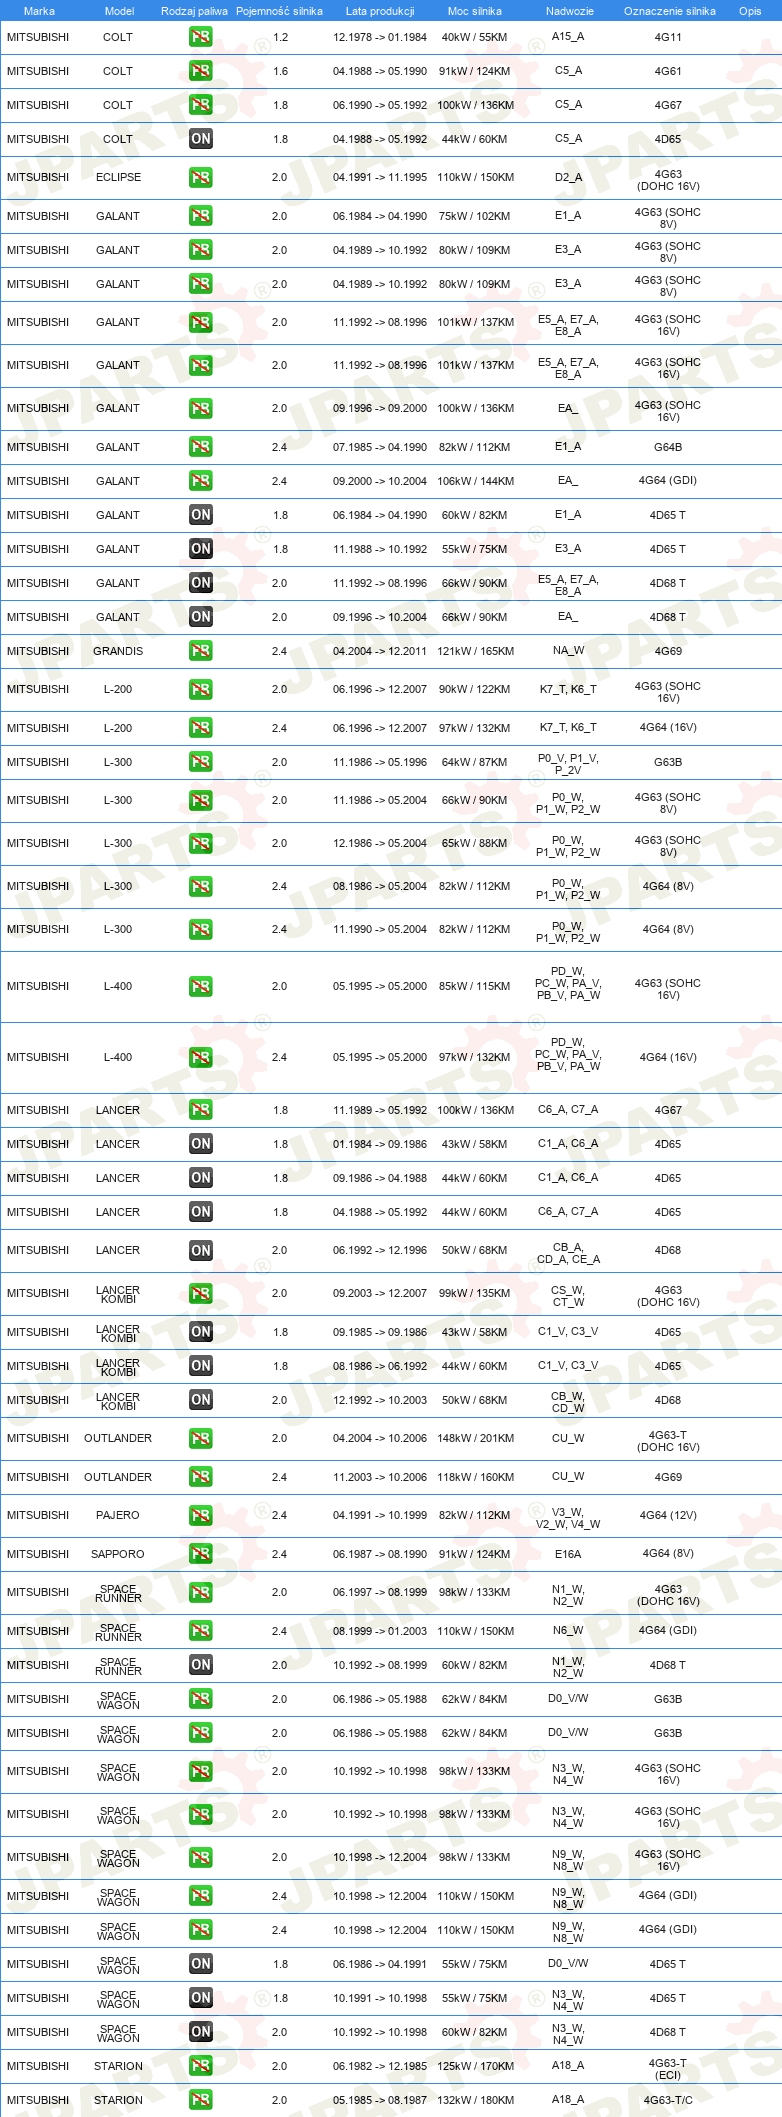The image size is (782, 2117).
Task: Click the Lata produkcji column header
Action: [380, 11]
